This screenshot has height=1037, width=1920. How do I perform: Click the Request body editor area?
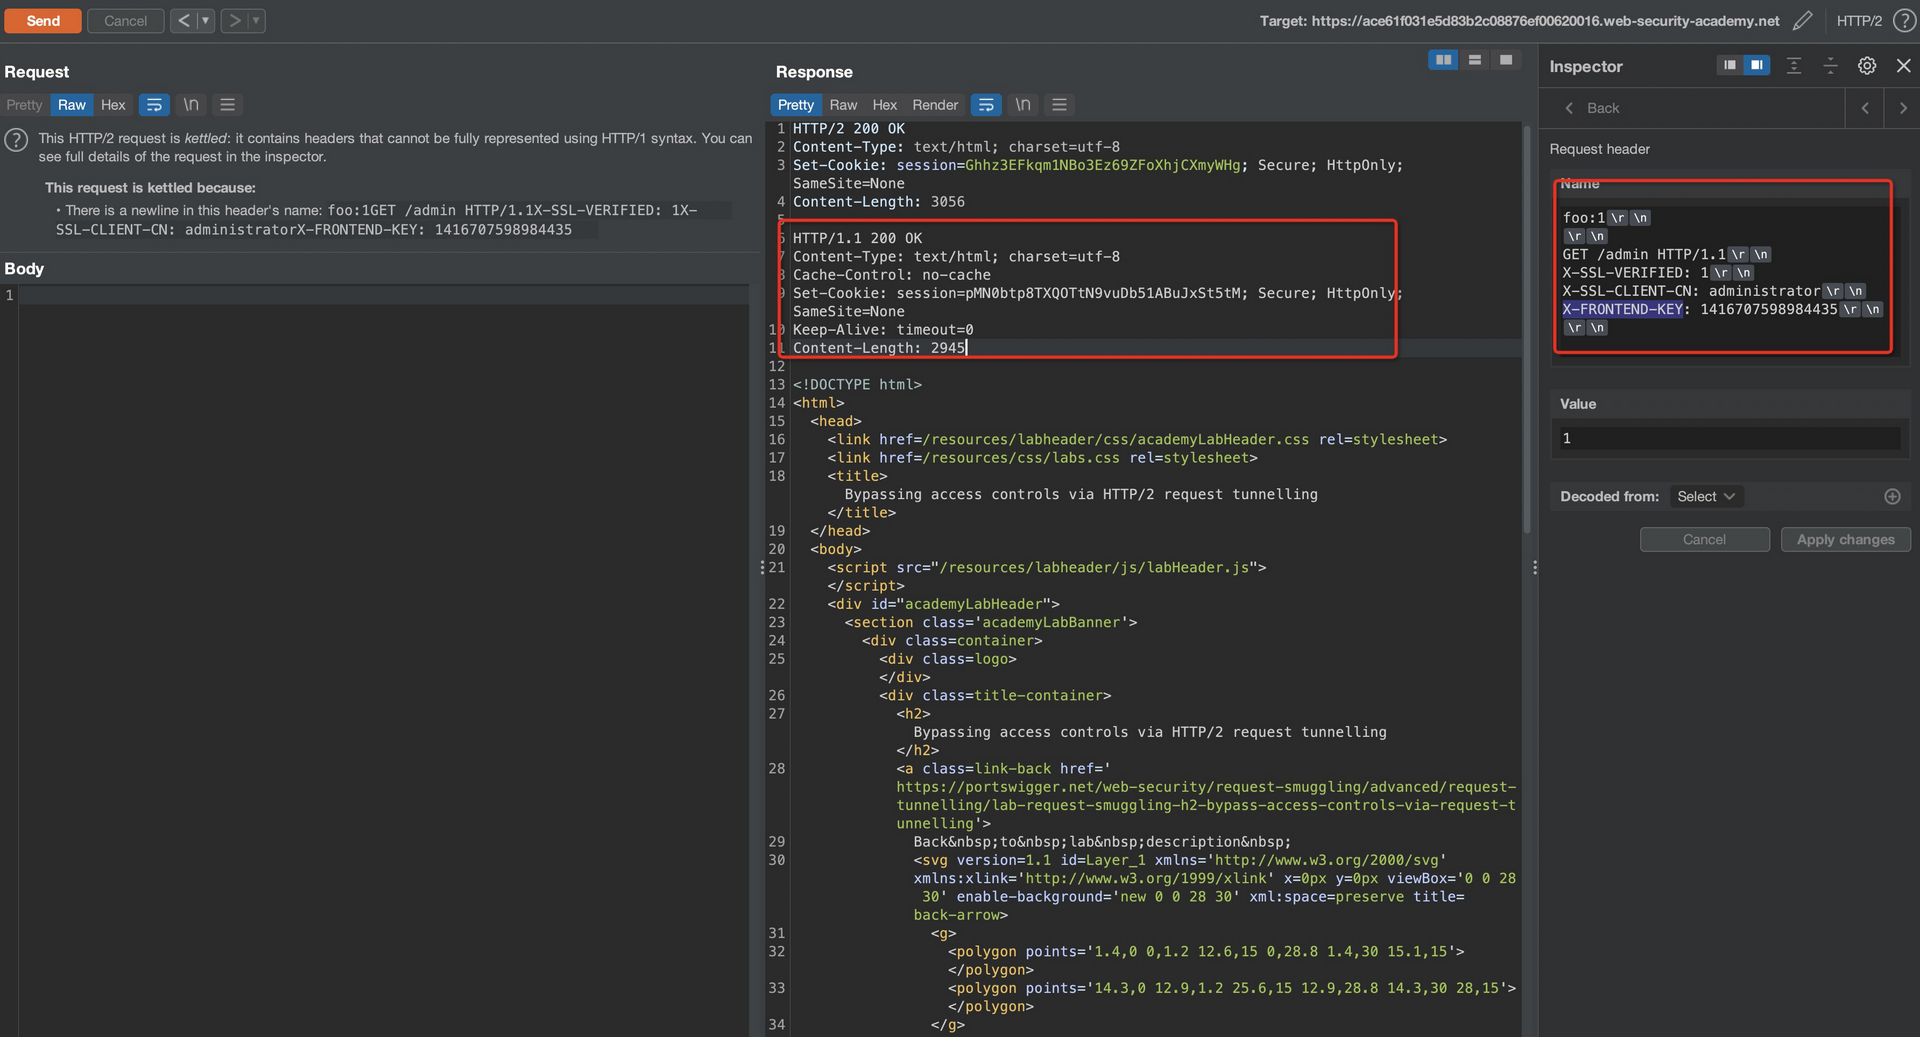click(x=383, y=660)
